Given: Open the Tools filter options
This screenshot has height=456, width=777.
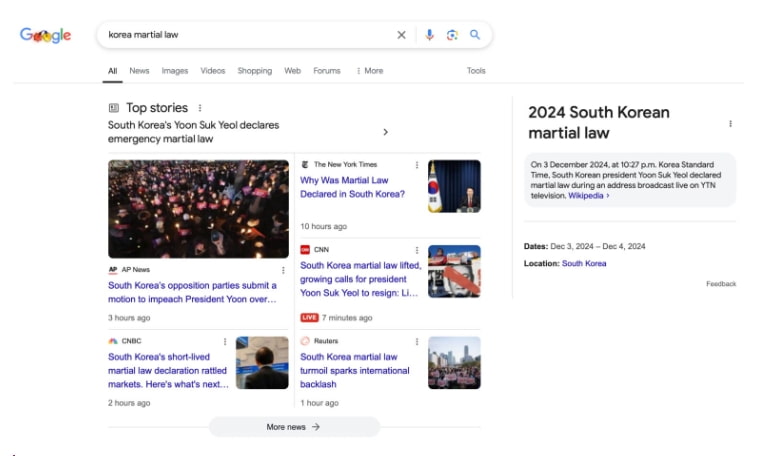Looking at the screenshot, I should coord(476,71).
